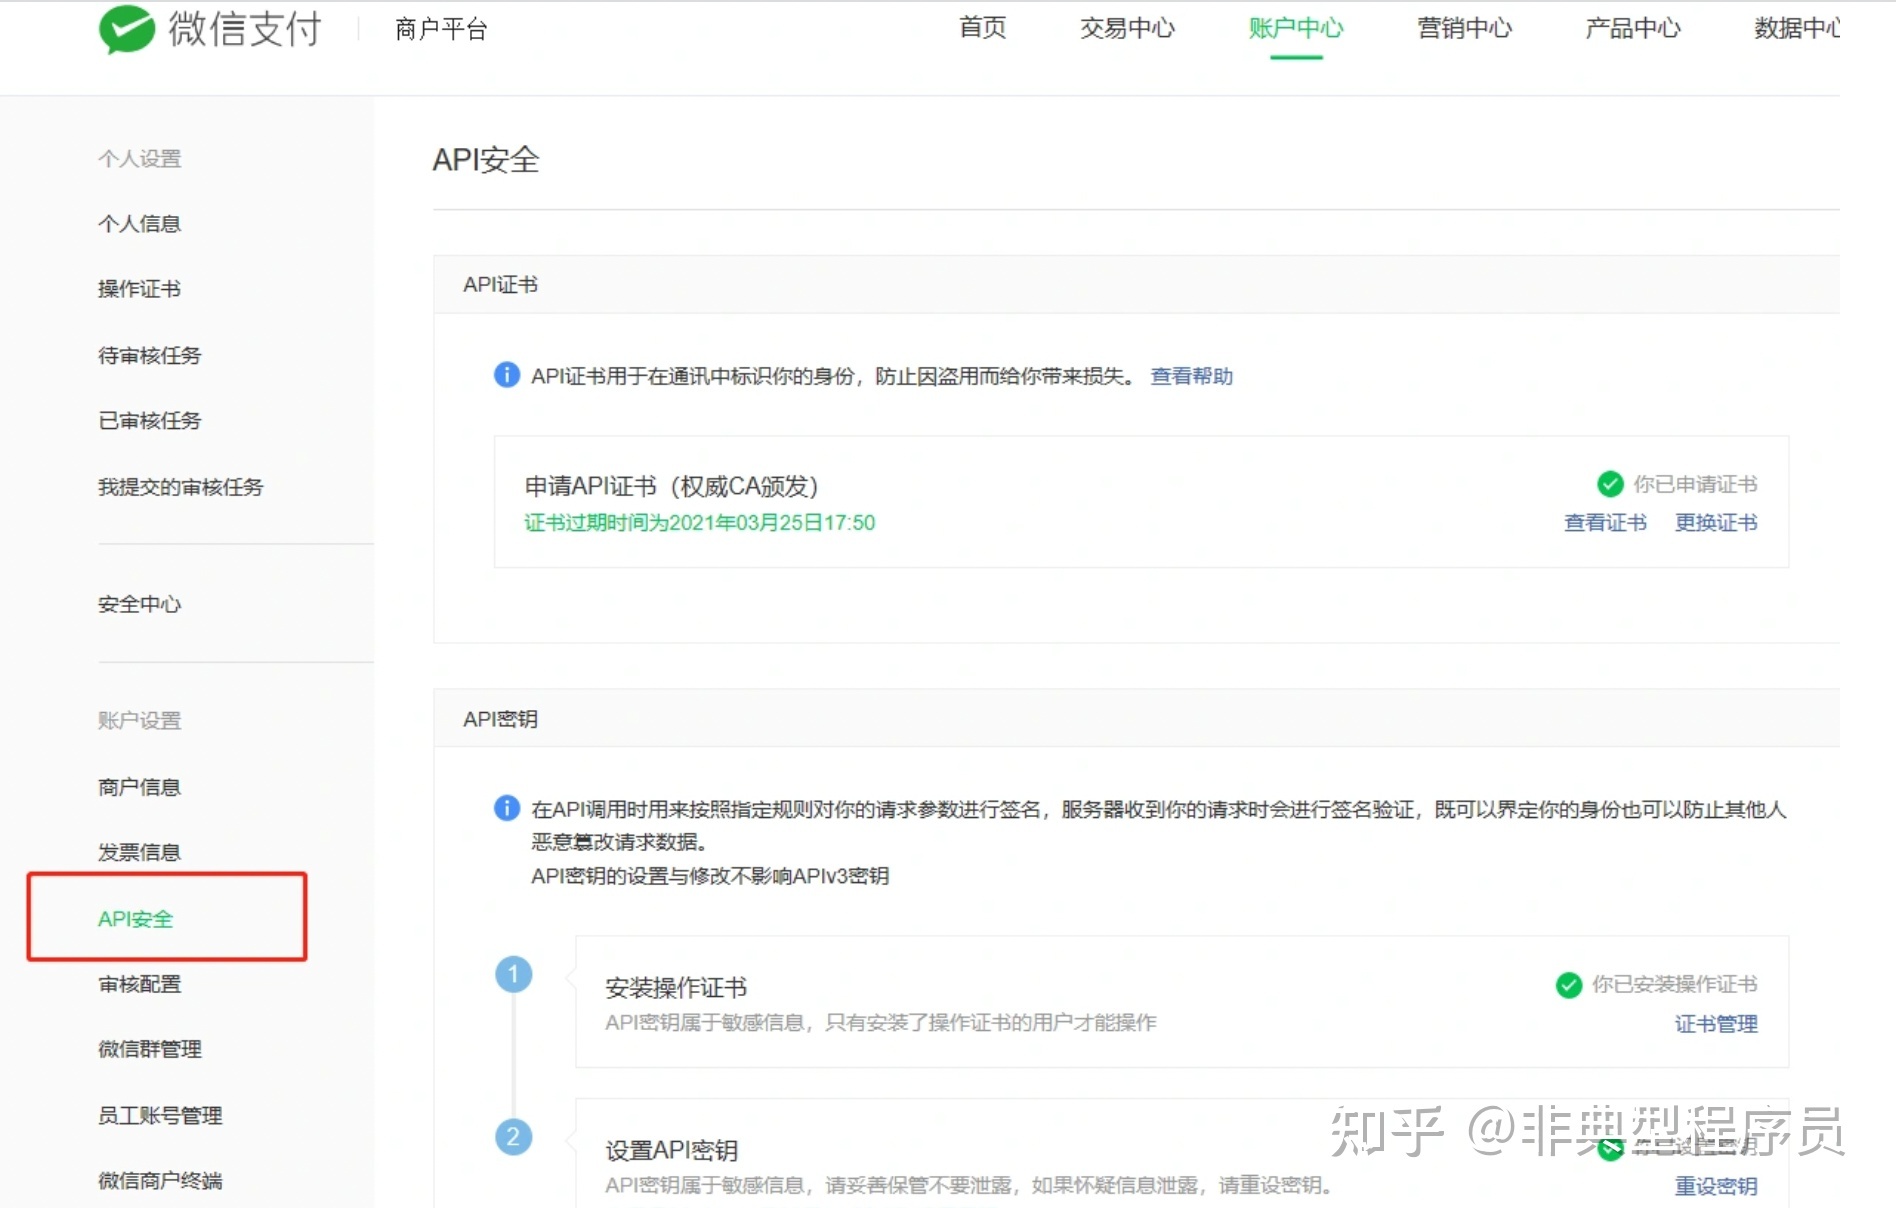Image resolution: width=1896 pixels, height=1208 pixels.
Task: Click the info icon in the API密钥 section
Action: click(x=506, y=808)
